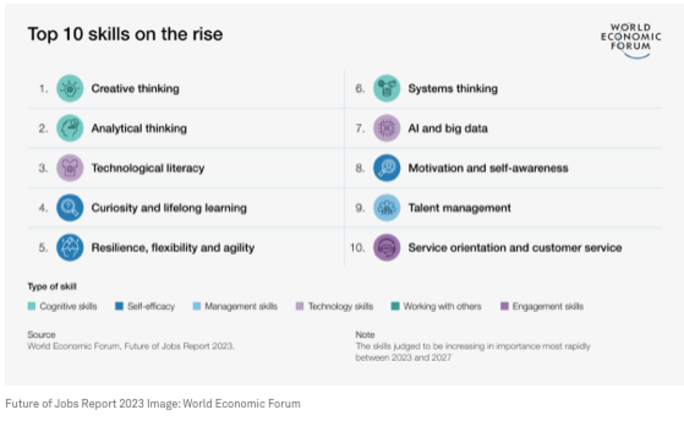Click the Cognitive skills legend swatch

31,306
